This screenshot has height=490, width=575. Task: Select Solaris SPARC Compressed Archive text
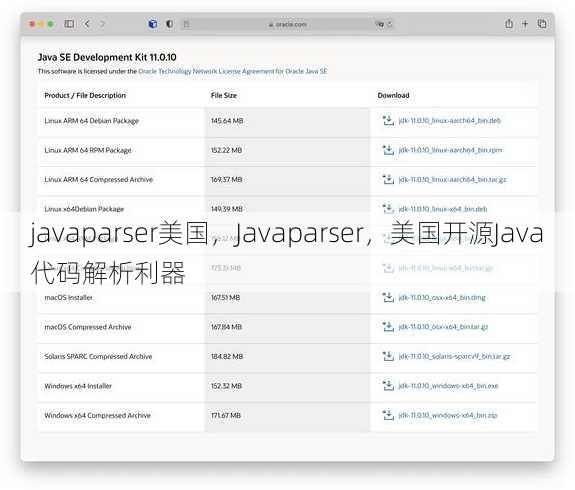pyautogui.click(x=98, y=356)
